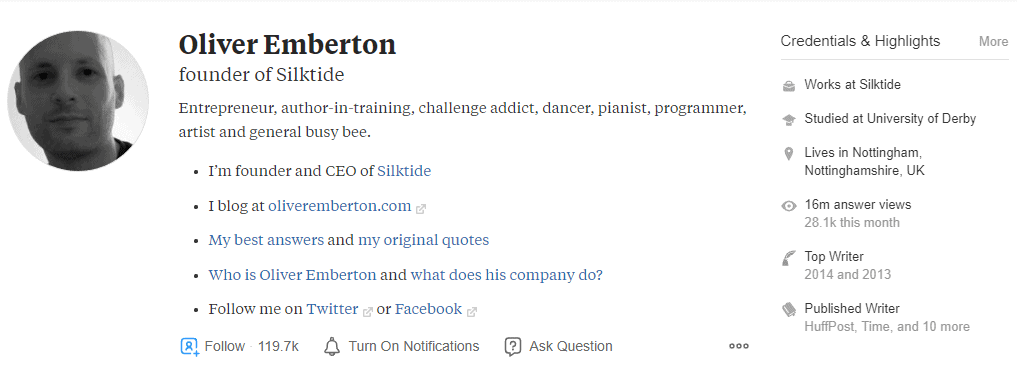The width and height of the screenshot is (1017, 370).
Task: Open the what does his company do link
Action: point(507,275)
